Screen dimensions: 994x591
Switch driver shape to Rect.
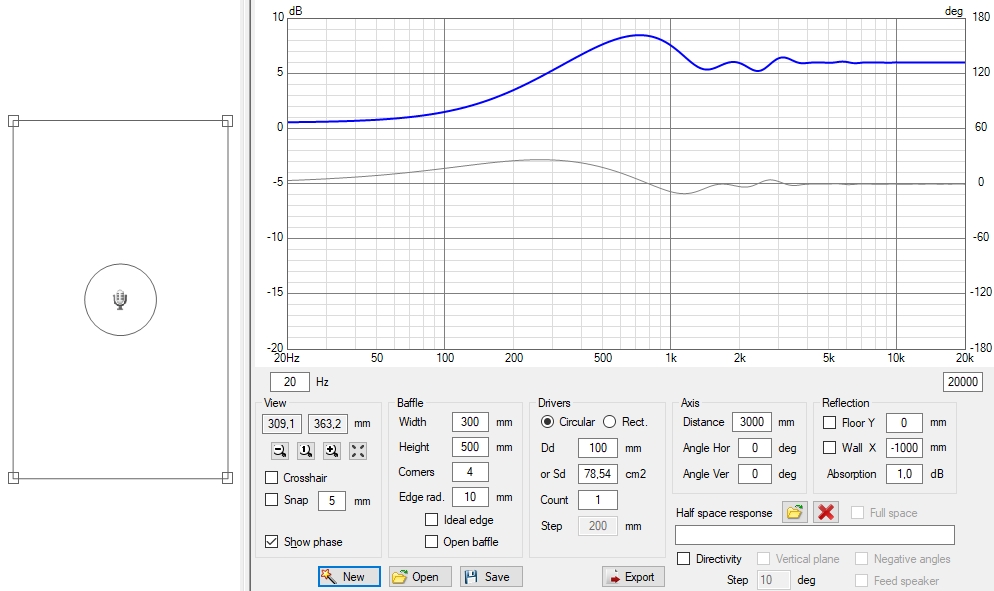click(x=609, y=422)
